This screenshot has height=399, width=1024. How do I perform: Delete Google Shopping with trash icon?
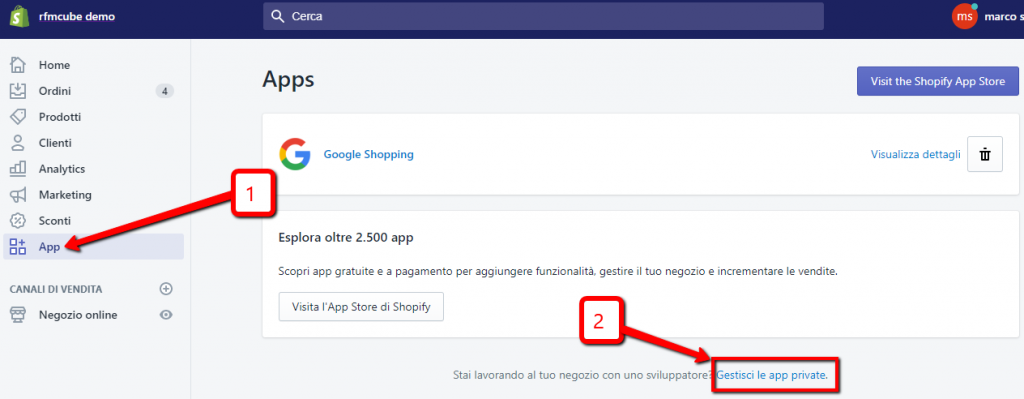click(985, 154)
